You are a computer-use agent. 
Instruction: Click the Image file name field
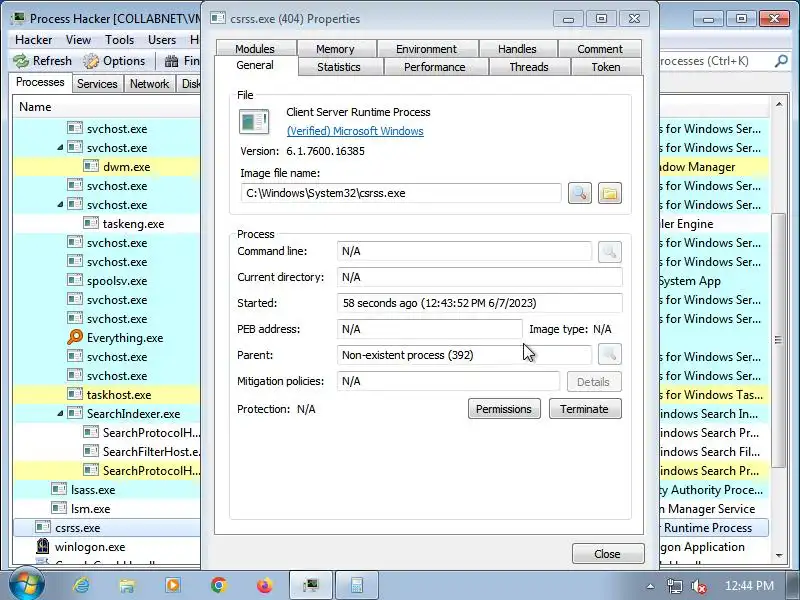coord(401,193)
